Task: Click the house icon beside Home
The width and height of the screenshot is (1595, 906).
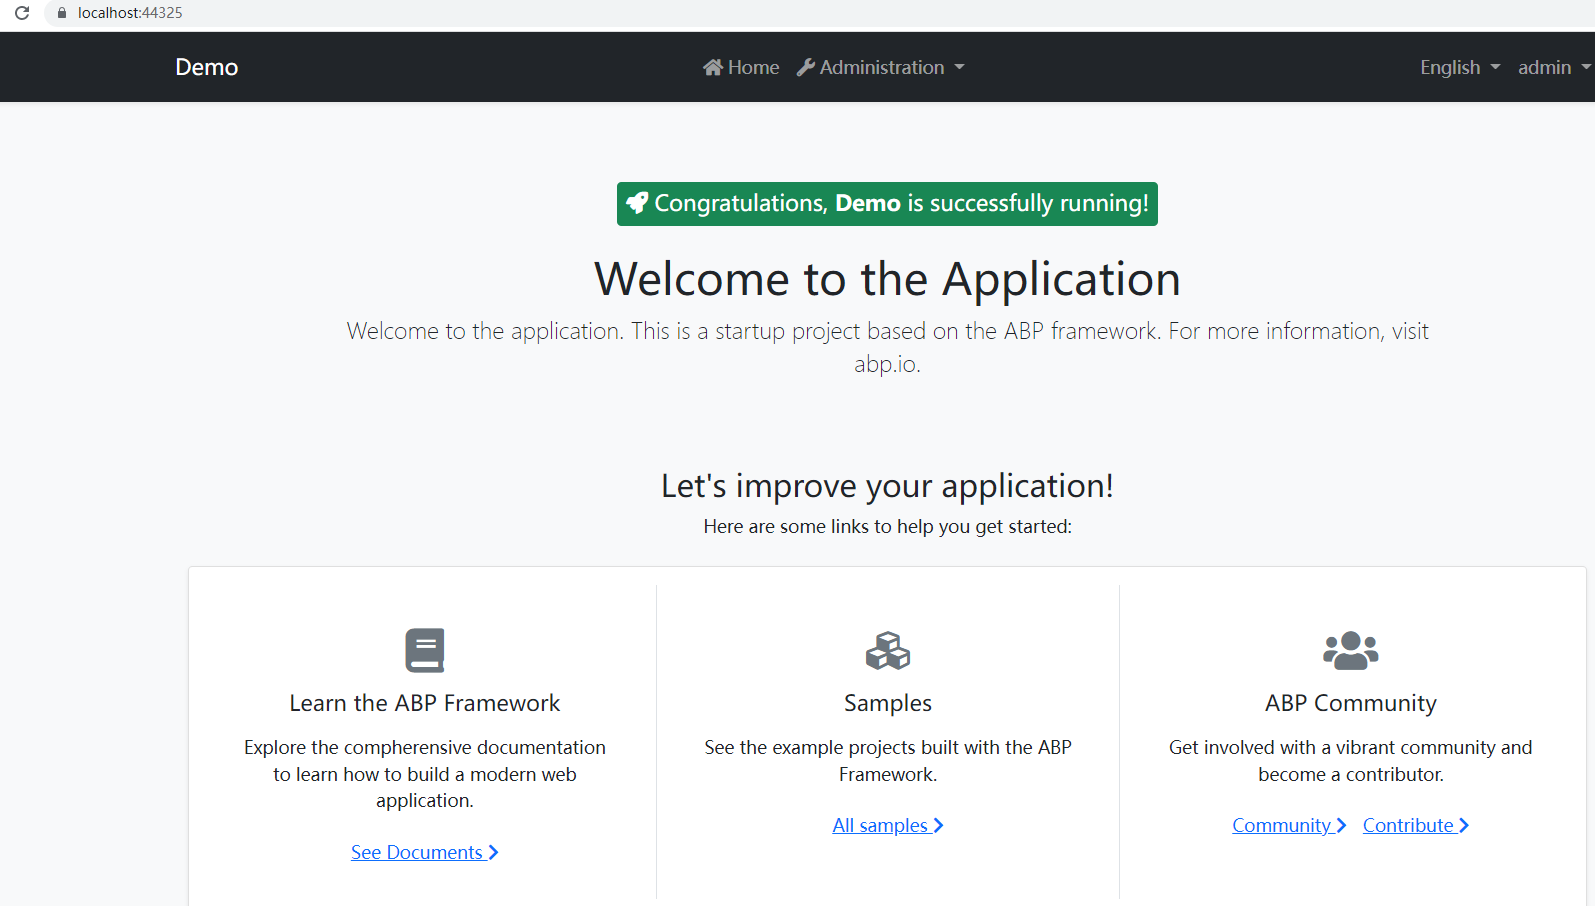Action: click(x=712, y=67)
